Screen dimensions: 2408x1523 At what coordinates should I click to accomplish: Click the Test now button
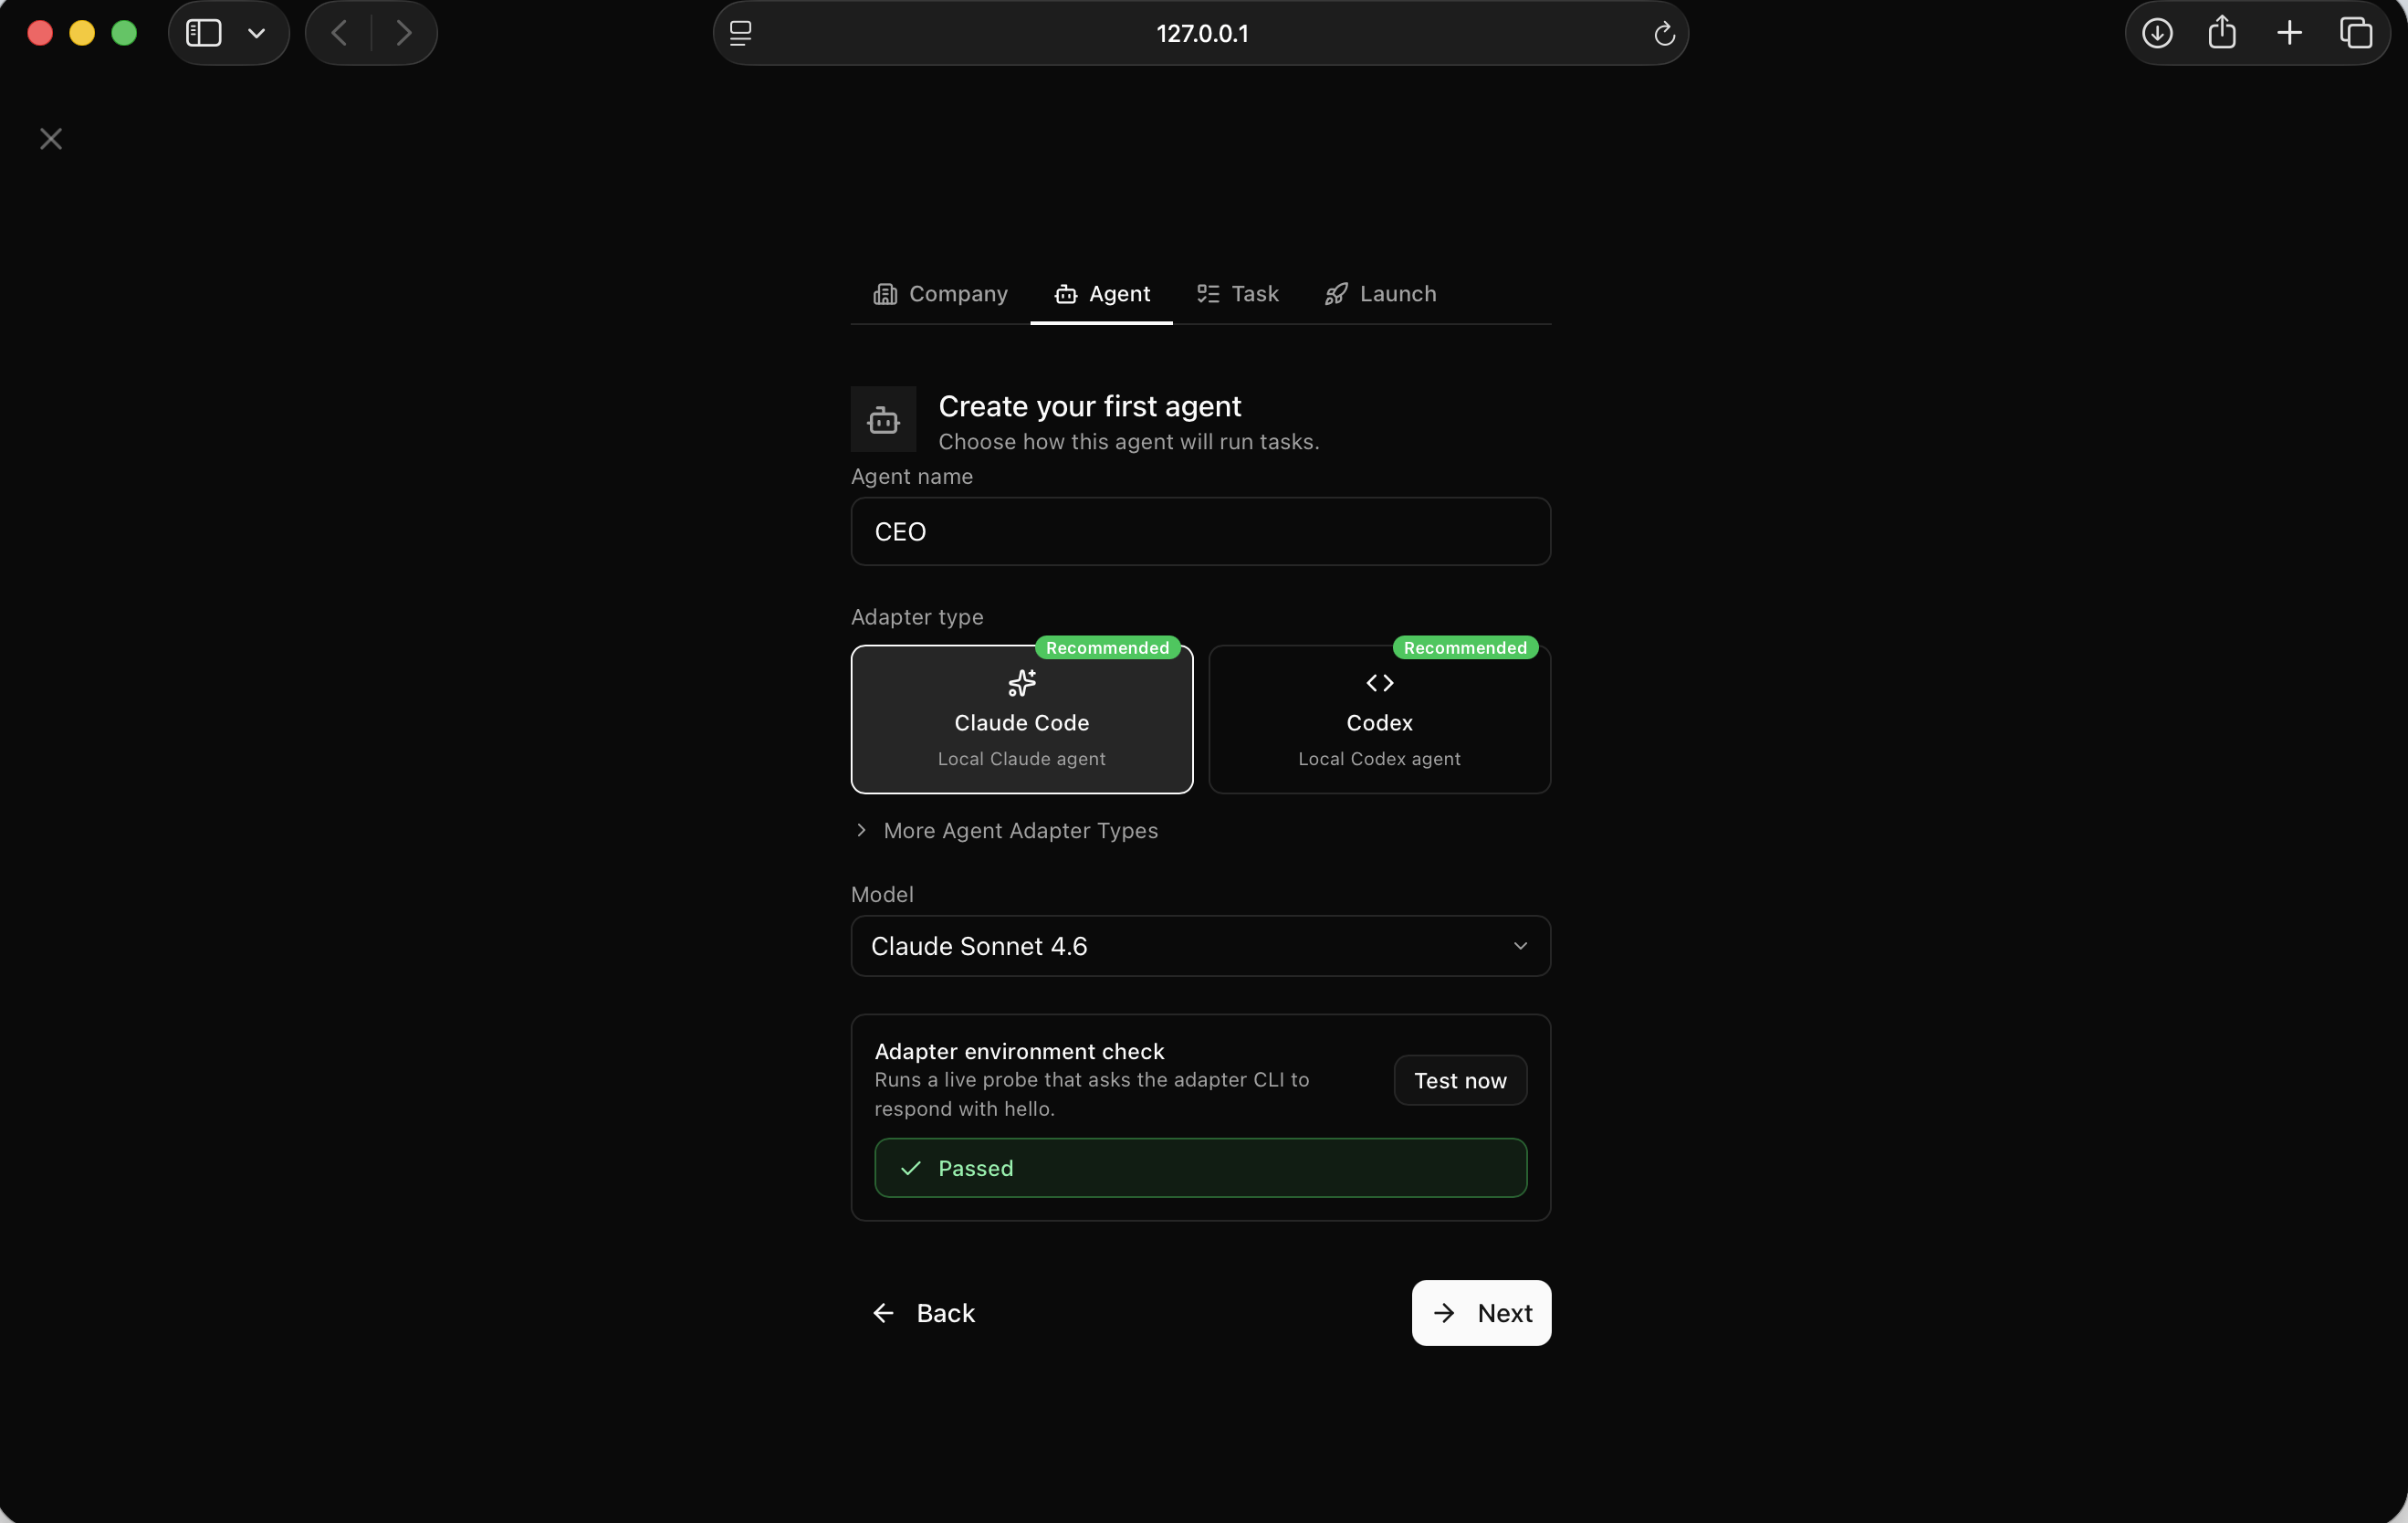pos(1459,1080)
